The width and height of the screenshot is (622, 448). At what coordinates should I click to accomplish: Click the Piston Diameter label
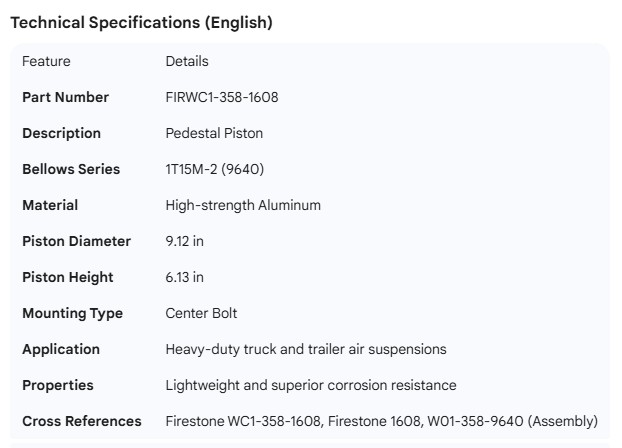point(76,241)
